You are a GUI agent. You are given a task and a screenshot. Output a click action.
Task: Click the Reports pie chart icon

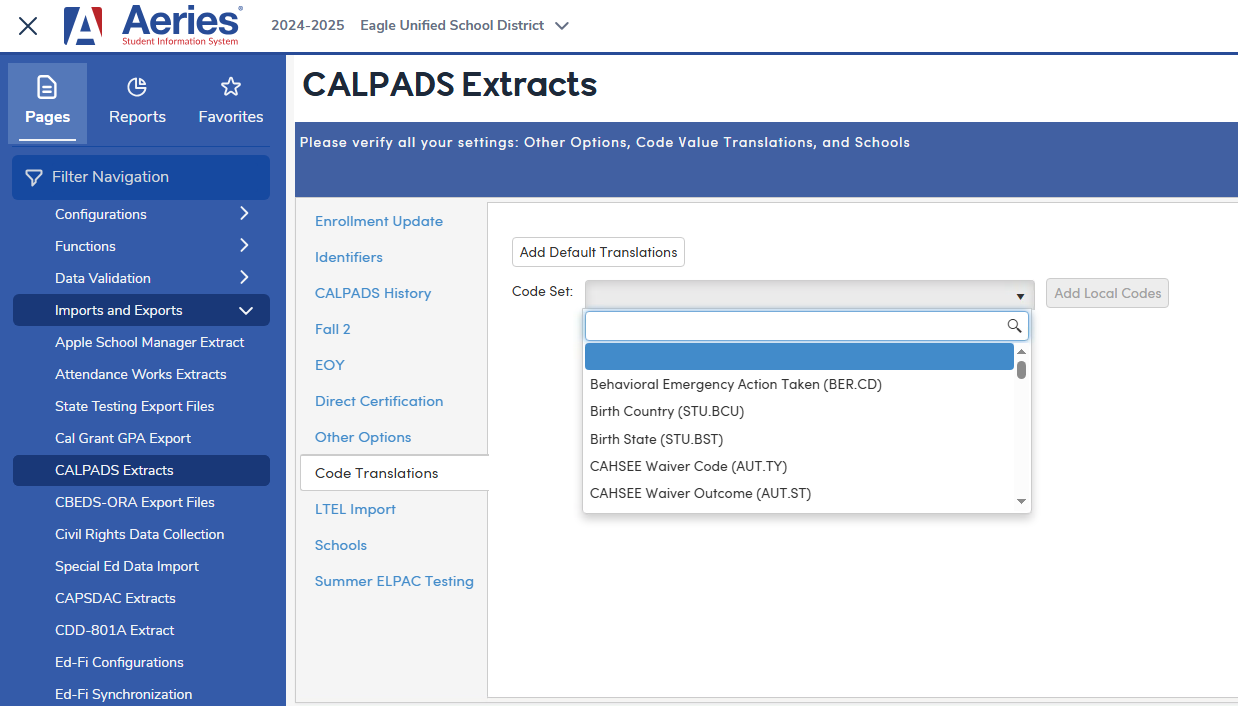(x=137, y=87)
